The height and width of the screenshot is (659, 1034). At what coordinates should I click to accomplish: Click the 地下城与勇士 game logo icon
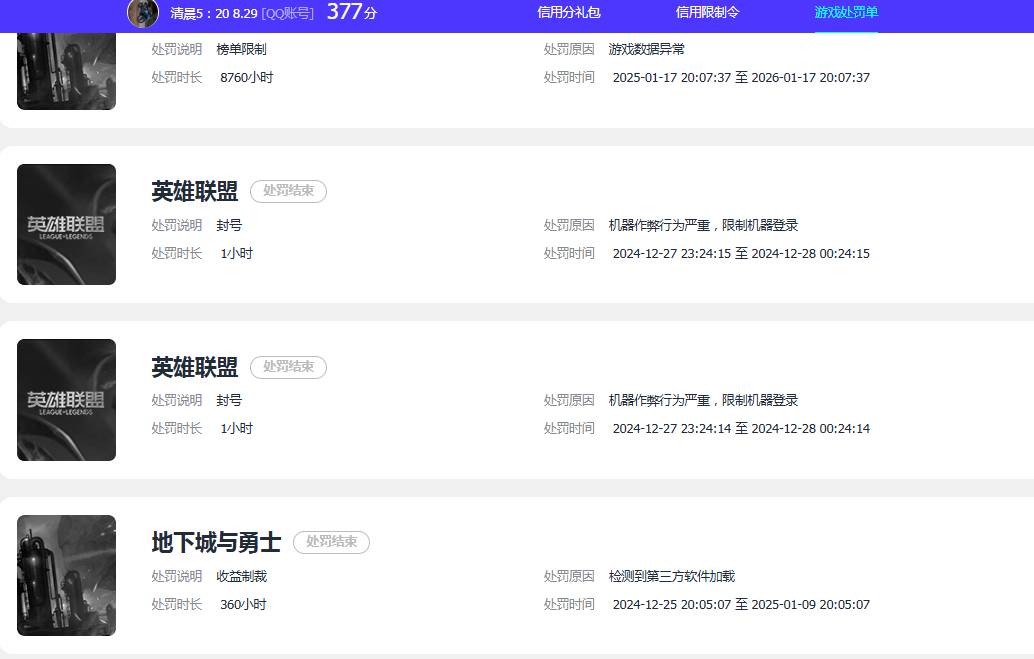point(66,574)
